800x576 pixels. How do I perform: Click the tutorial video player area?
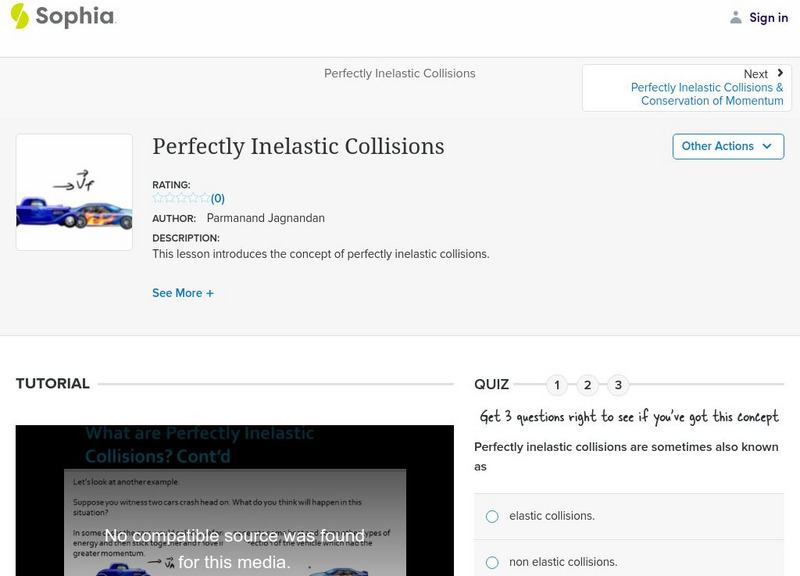[x=235, y=500]
